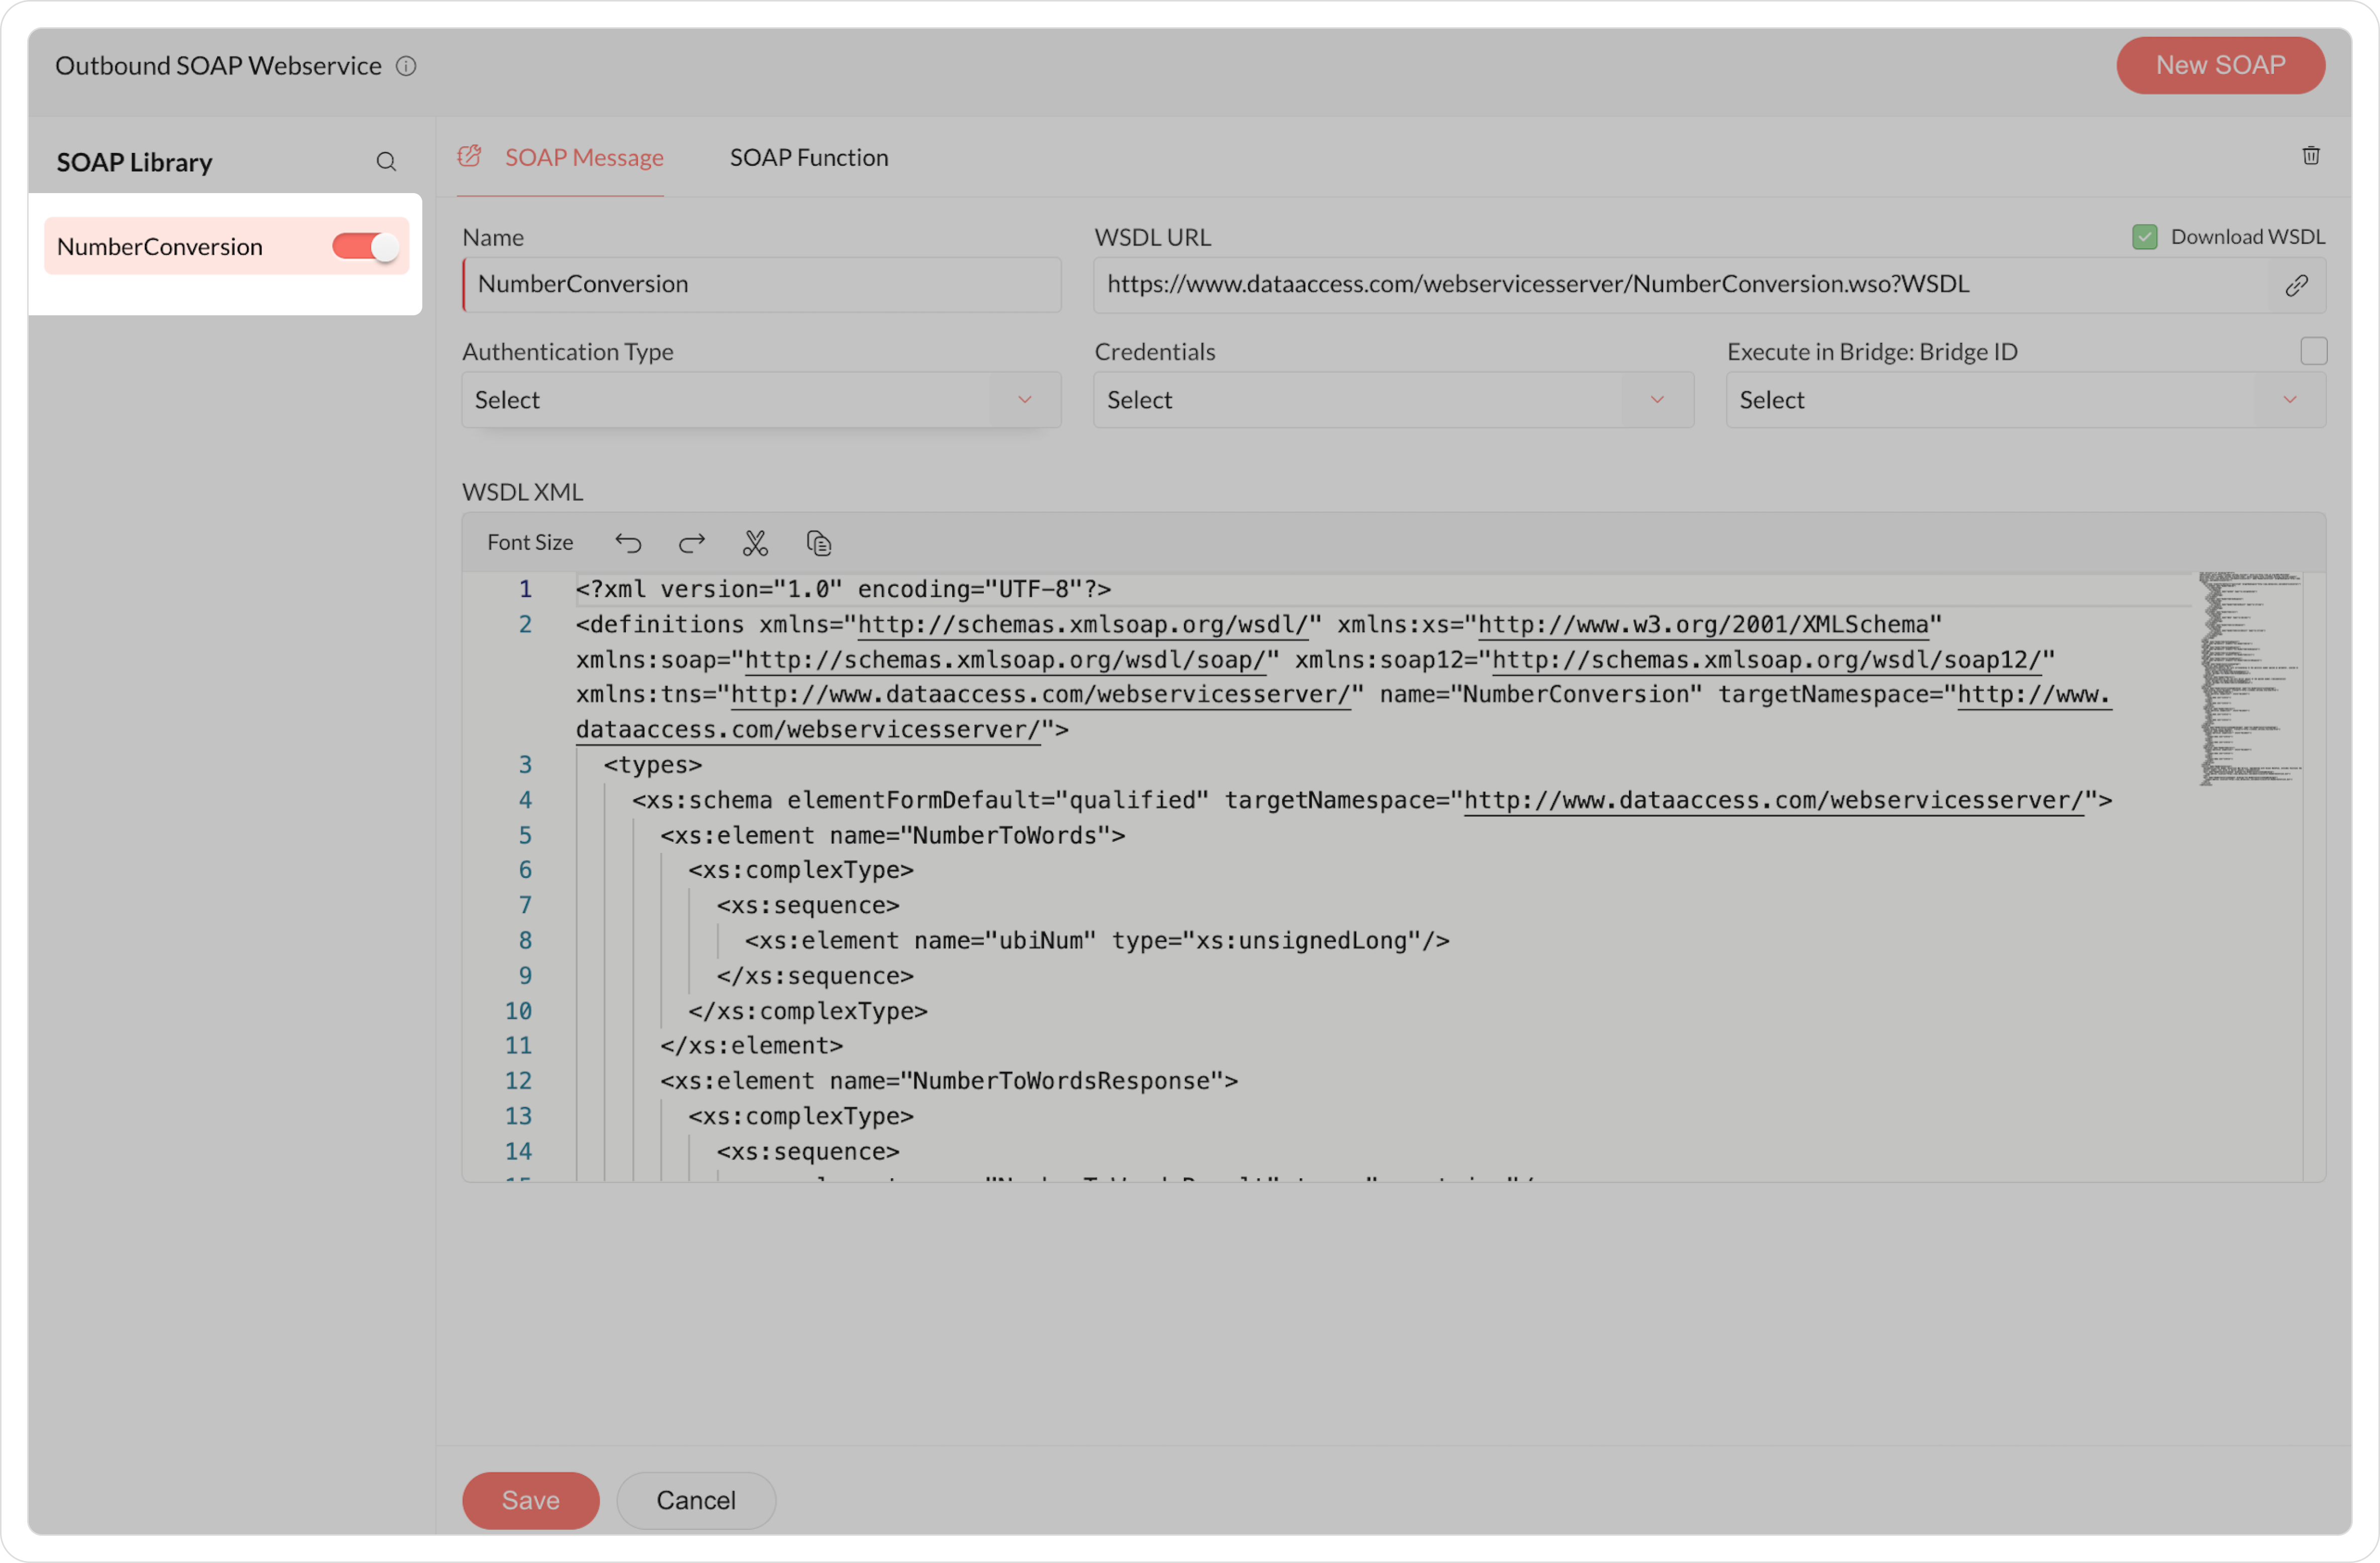2380x1563 pixels.
Task: Expand the Credentials select dropdown
Action: tap(1392, 400)
